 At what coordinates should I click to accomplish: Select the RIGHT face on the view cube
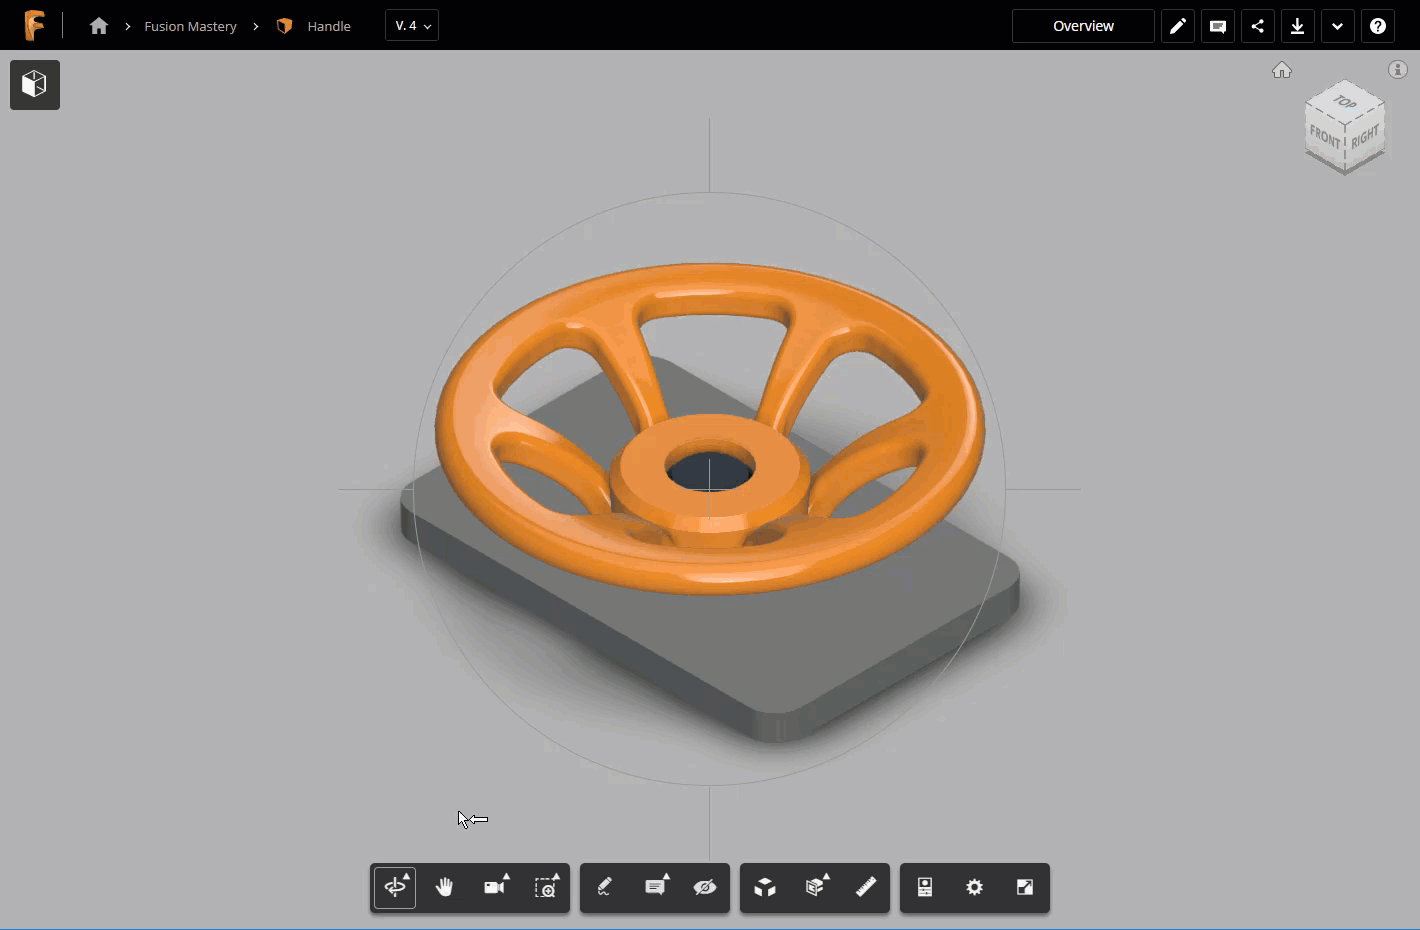1365,137
